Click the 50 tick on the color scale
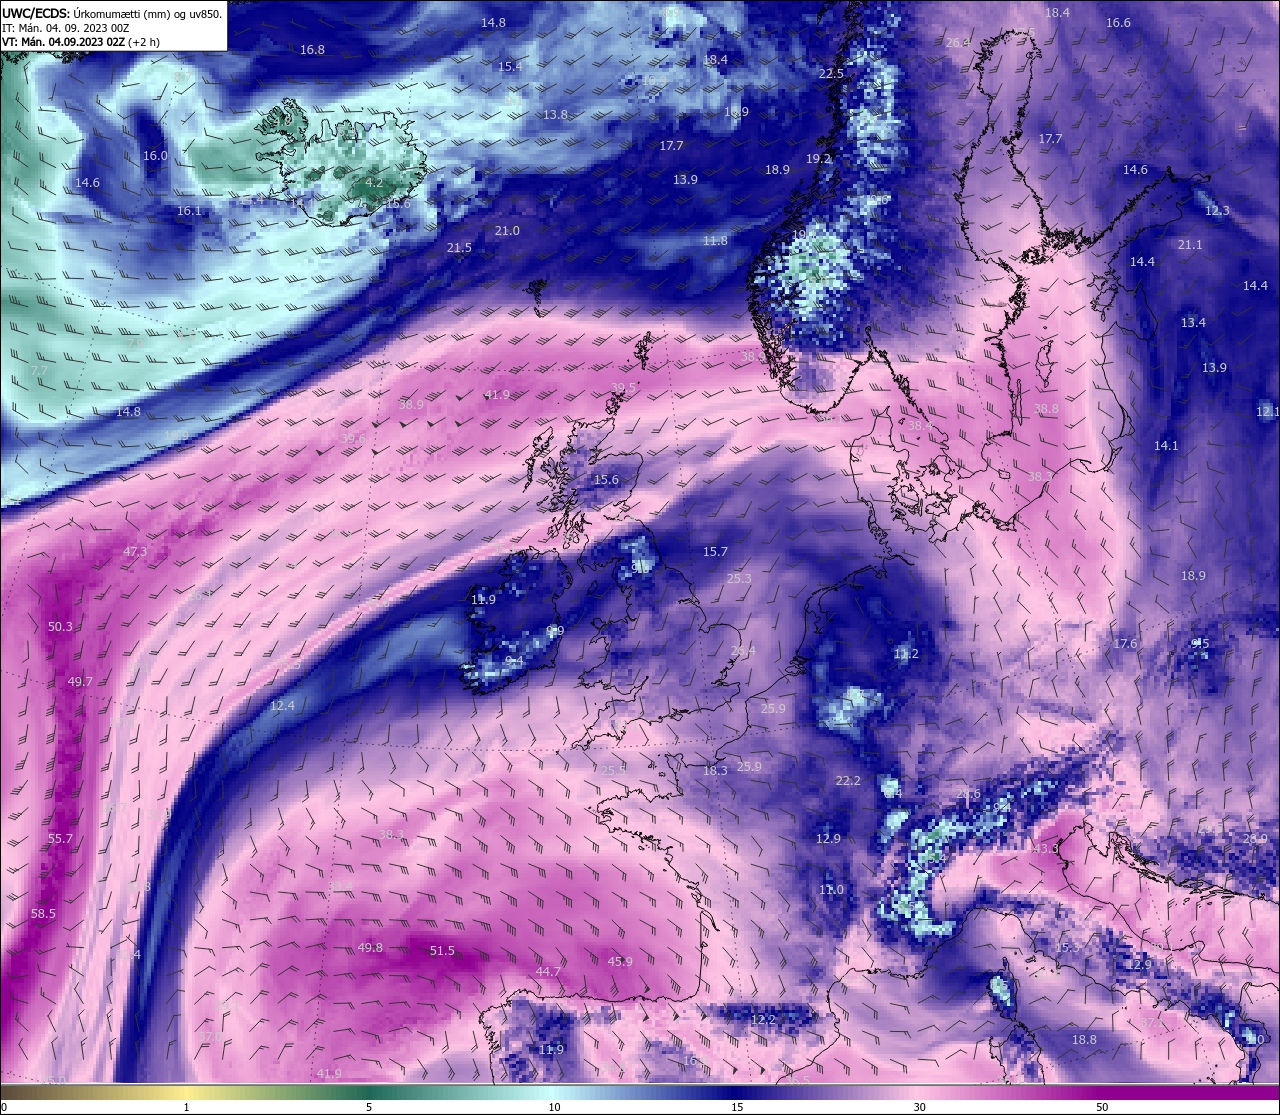1280x1115 pixels. pyautogui.click(x=1101, y=1107)
